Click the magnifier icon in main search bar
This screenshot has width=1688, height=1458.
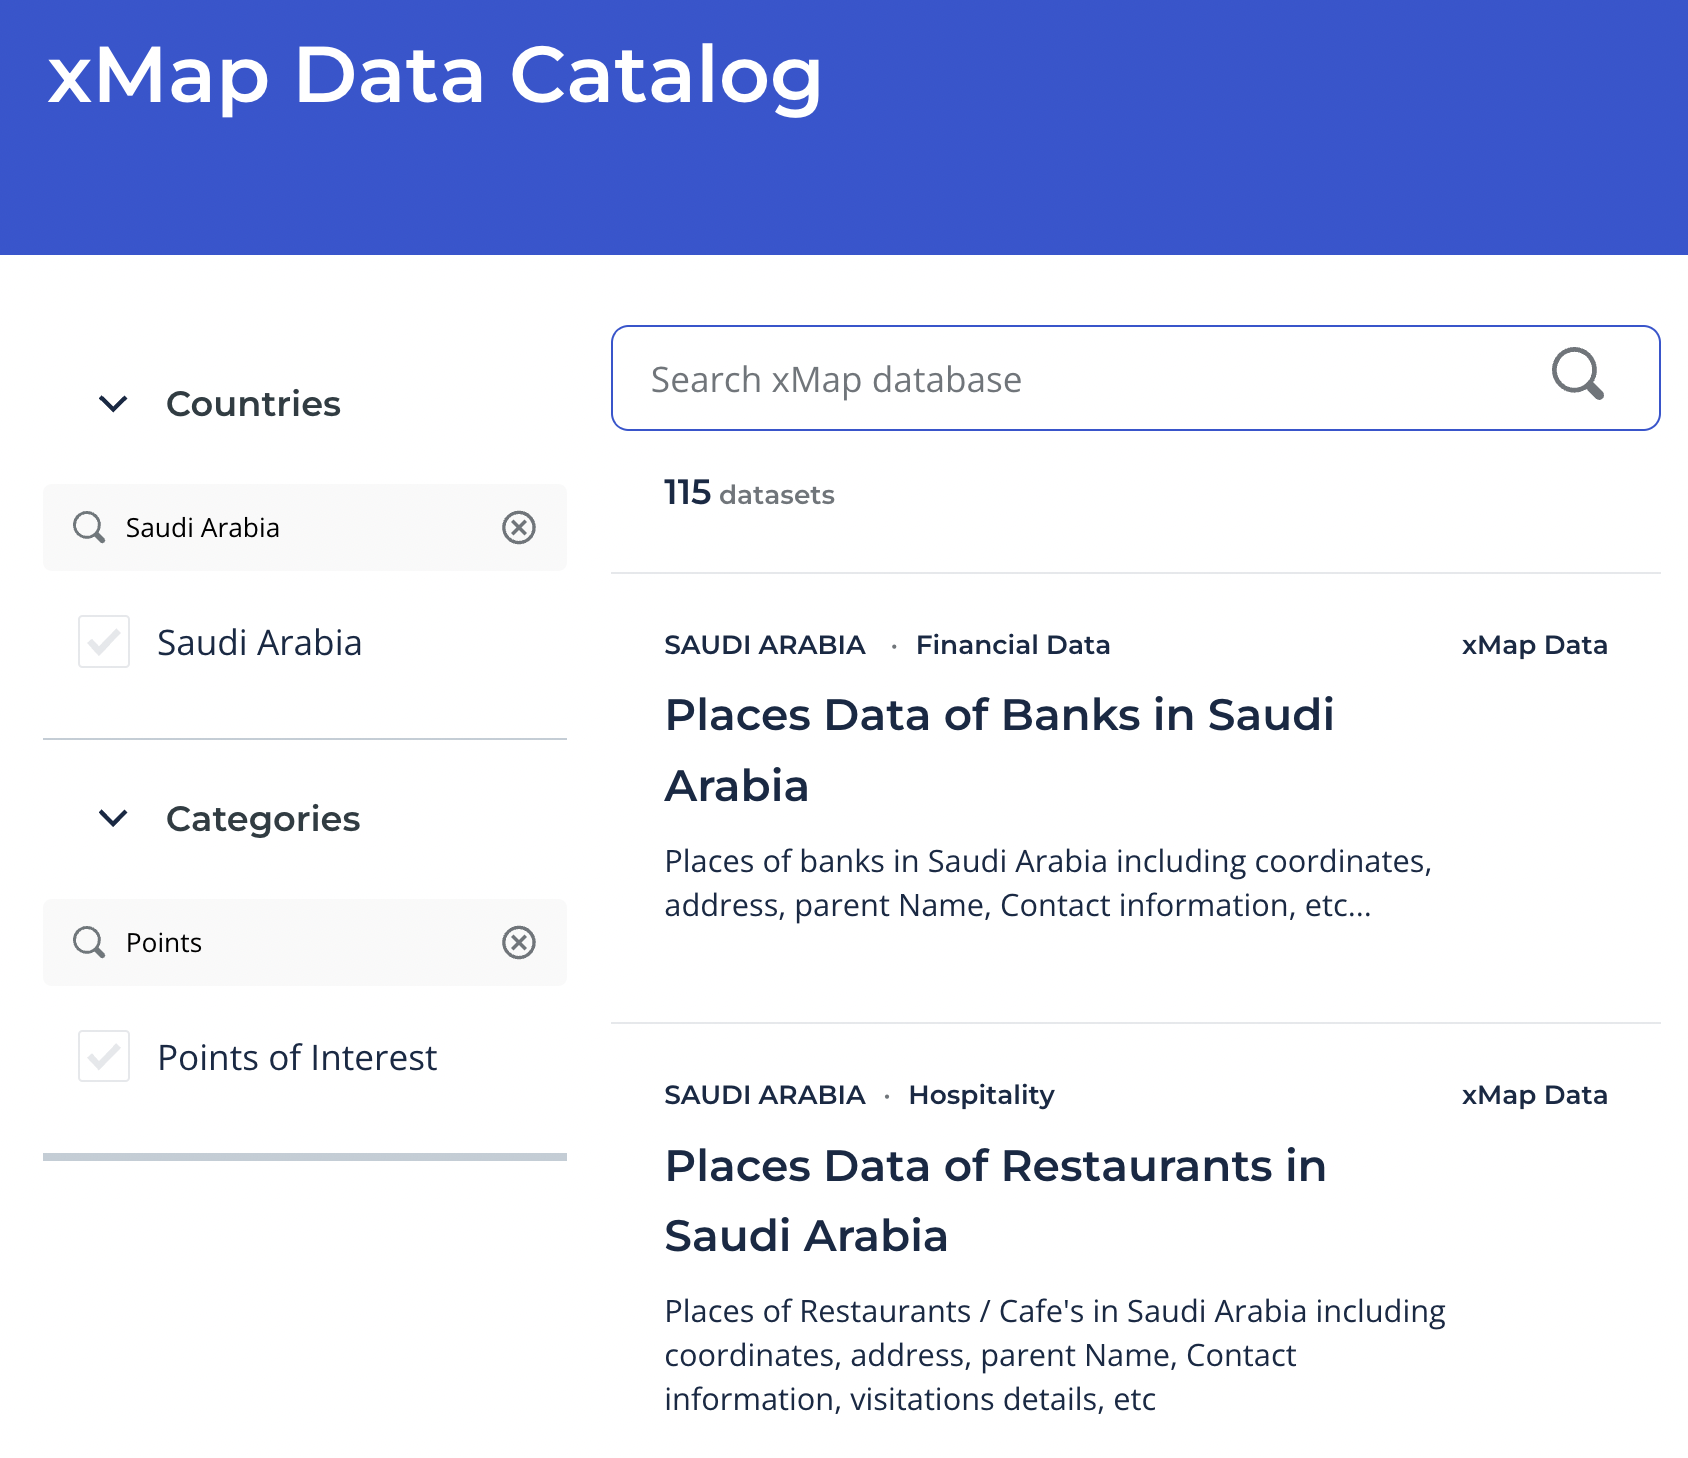tap(1577, 375)
